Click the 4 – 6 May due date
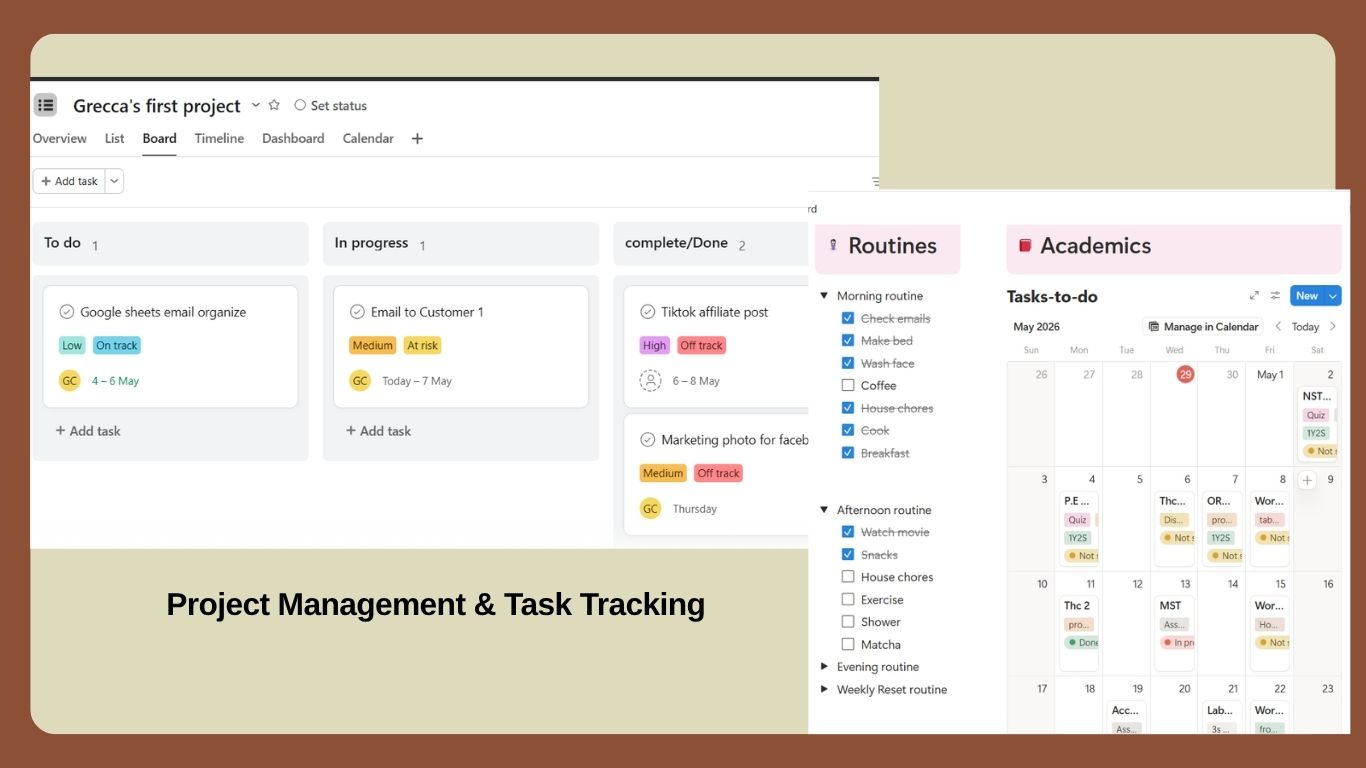This screenshot has height=768, width=1366. (115, 381)
